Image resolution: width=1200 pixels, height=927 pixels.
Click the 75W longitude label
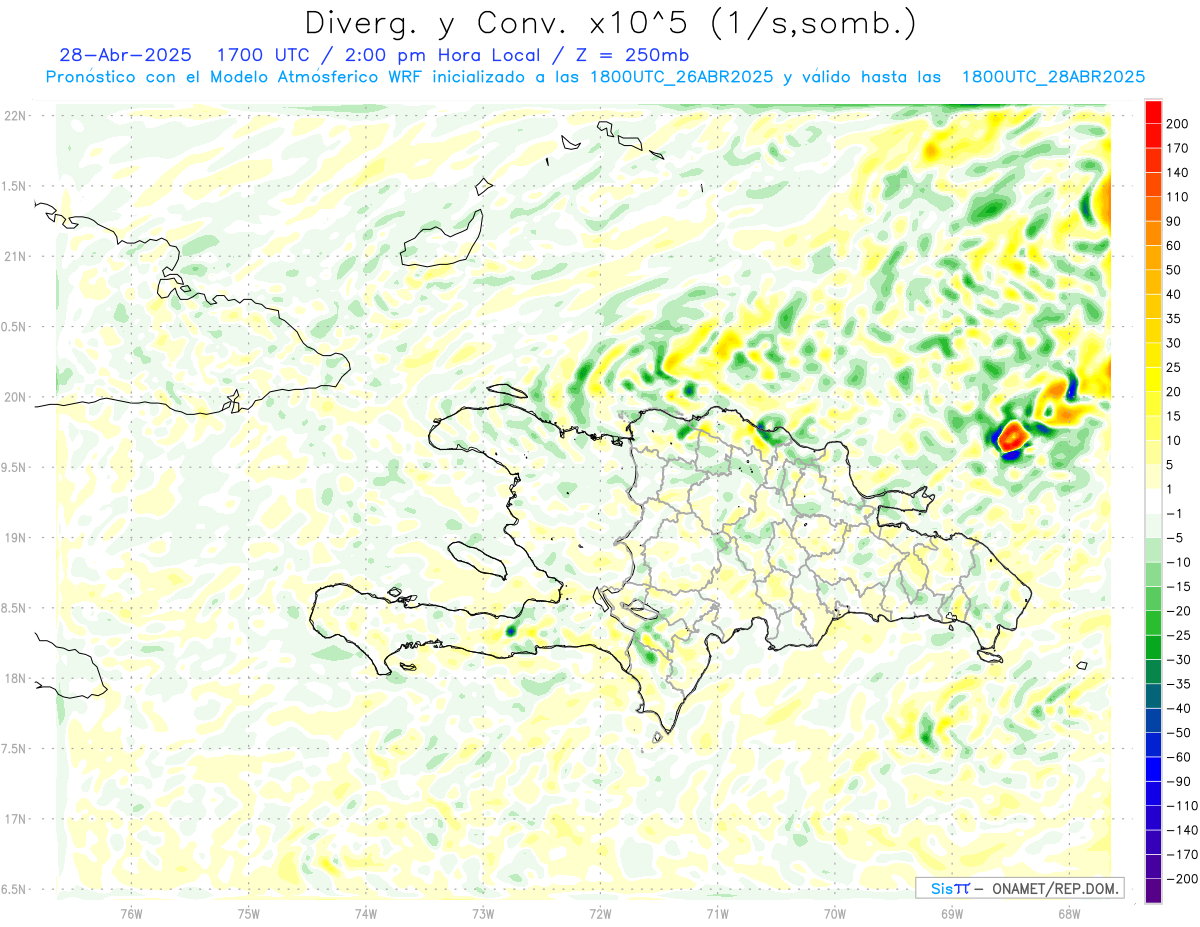(x=249, y=913)
